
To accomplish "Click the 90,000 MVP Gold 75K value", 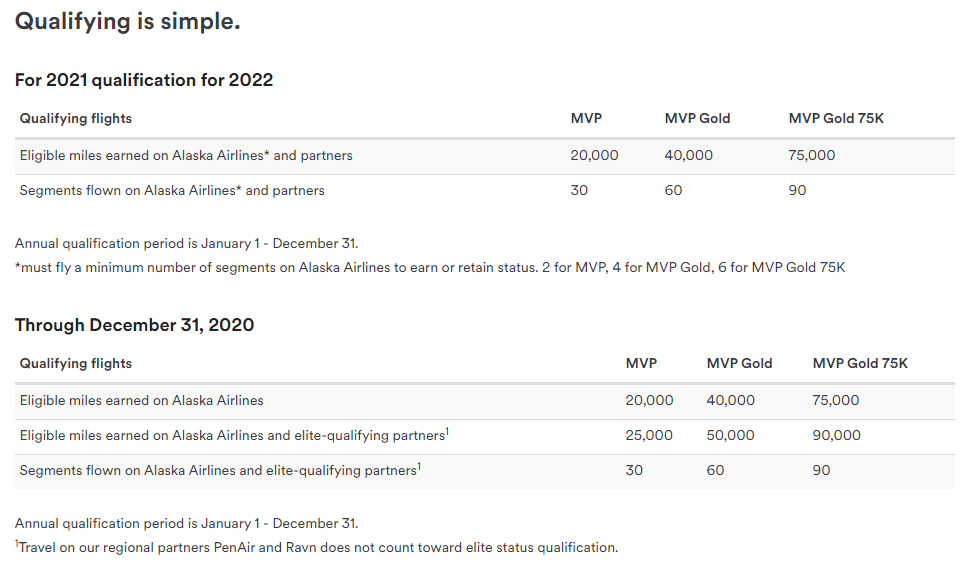I will [836, 436].
